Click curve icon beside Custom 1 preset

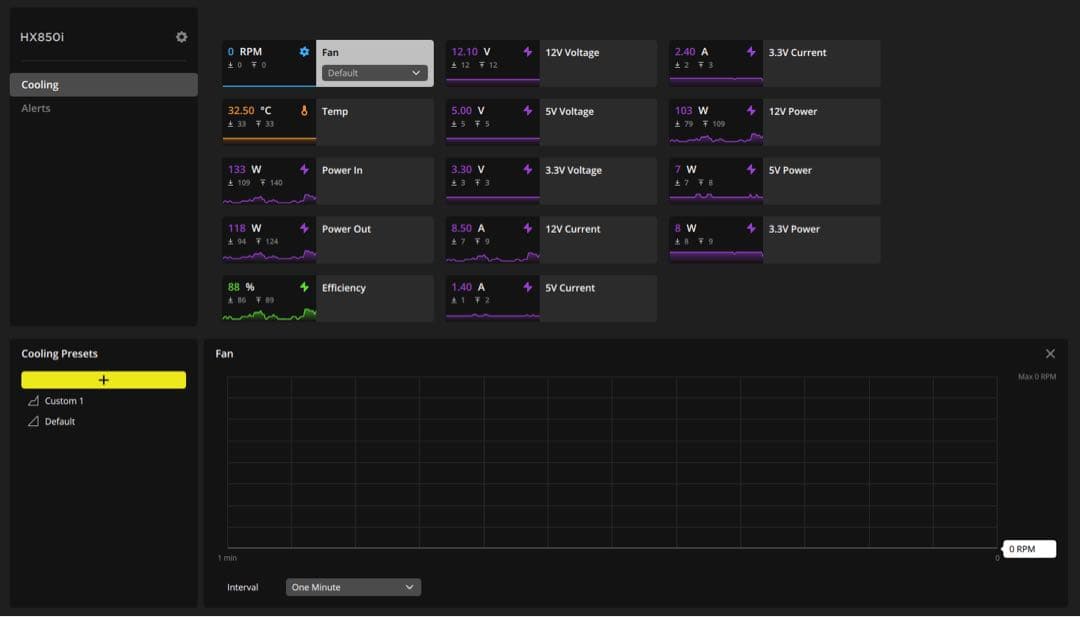(x=33, y=401)
